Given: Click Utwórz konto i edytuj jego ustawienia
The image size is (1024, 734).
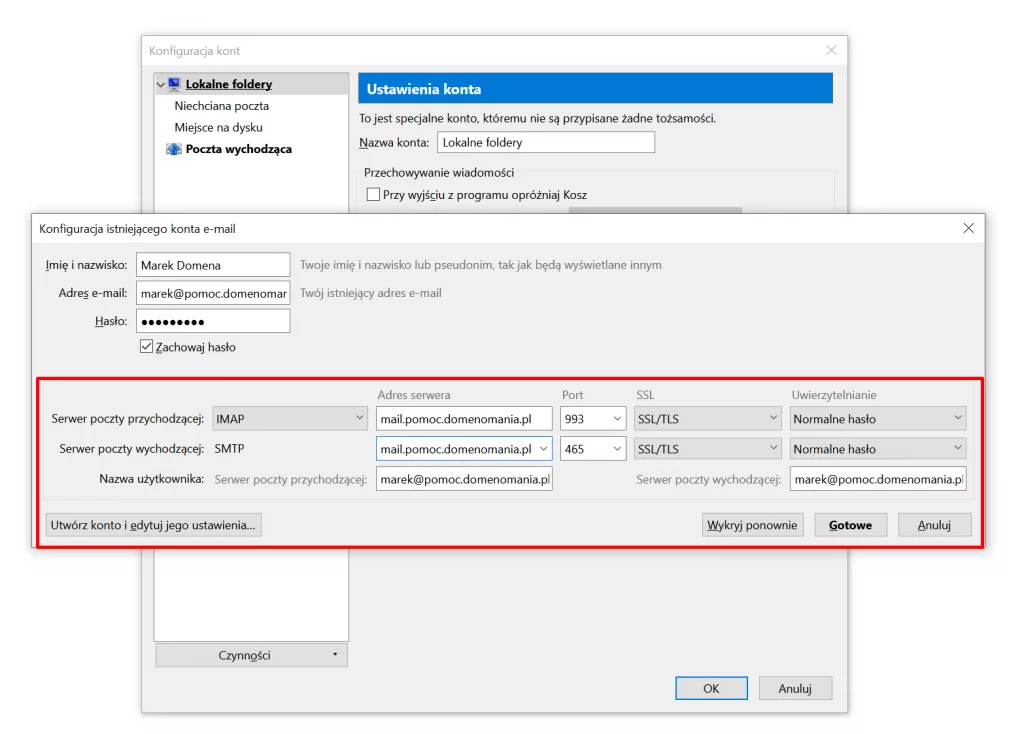Looking at the screenshot, I should [154, 525].
